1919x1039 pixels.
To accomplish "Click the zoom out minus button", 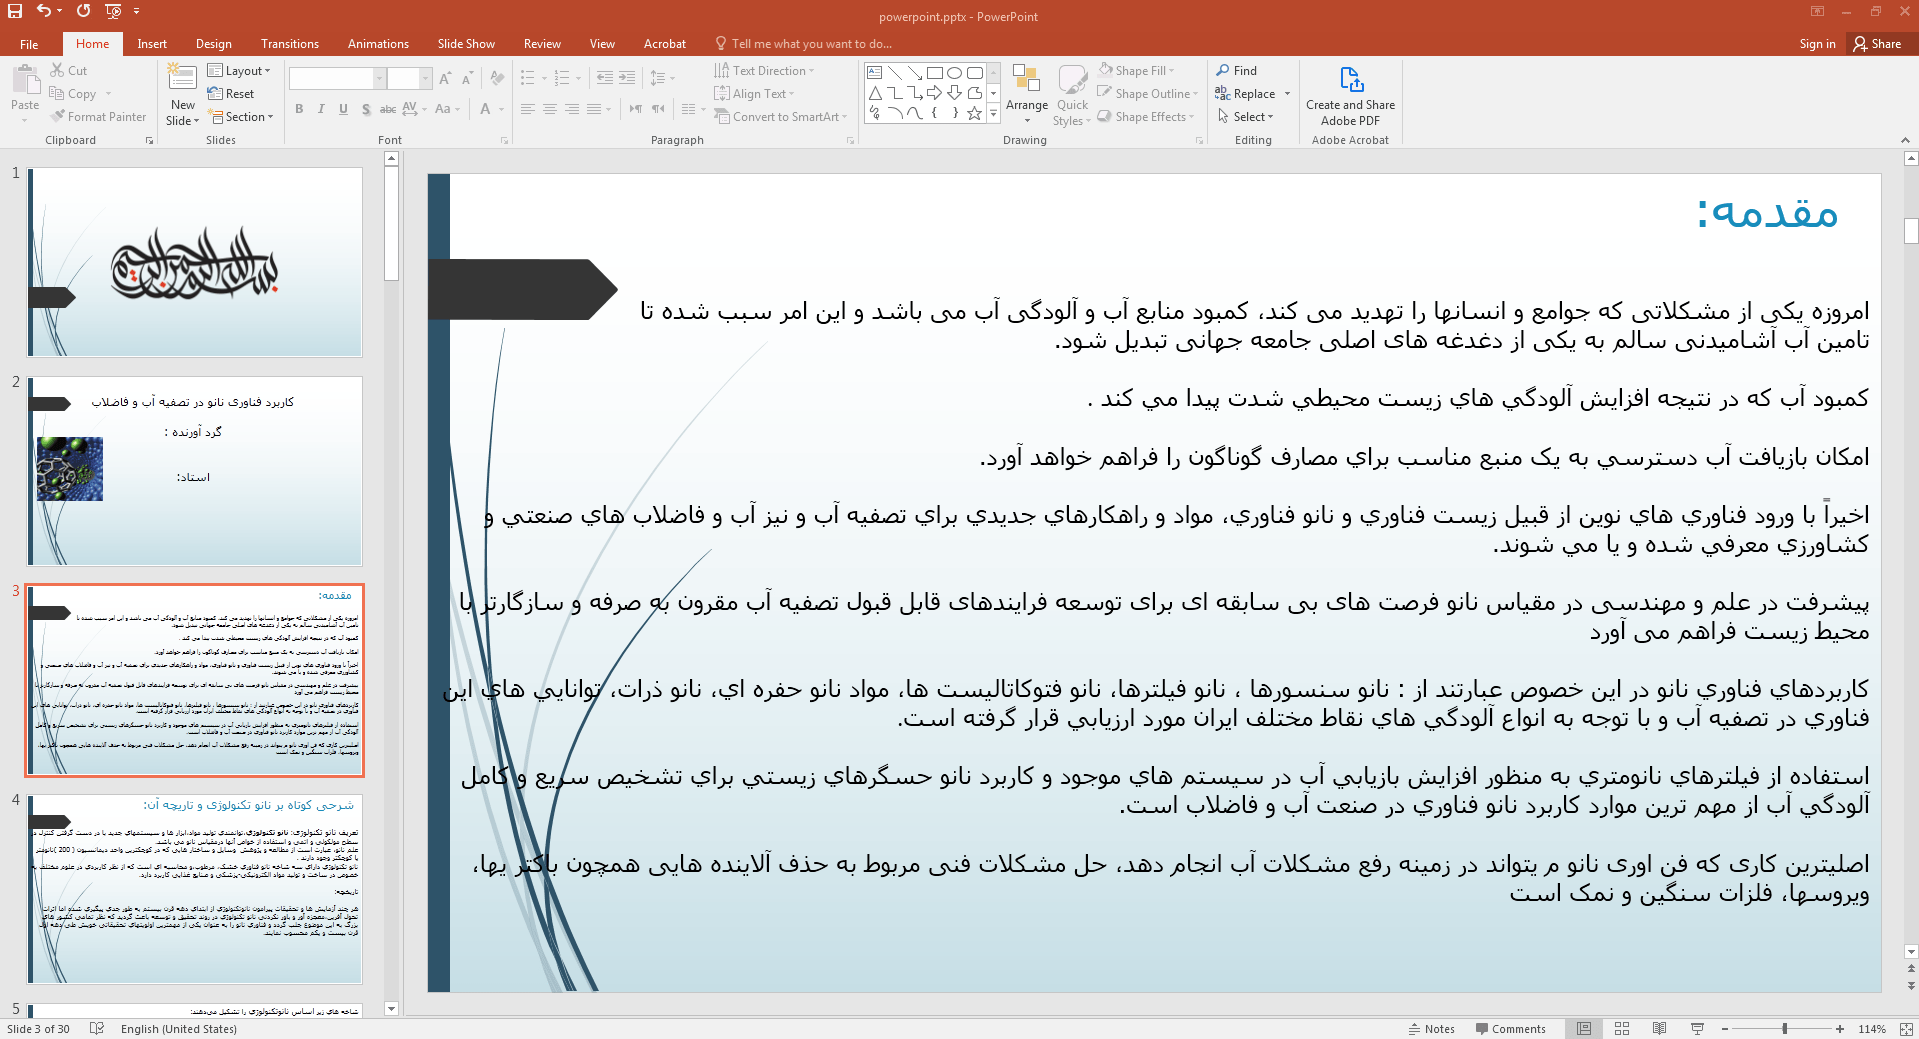I will click(1725, 1029).
